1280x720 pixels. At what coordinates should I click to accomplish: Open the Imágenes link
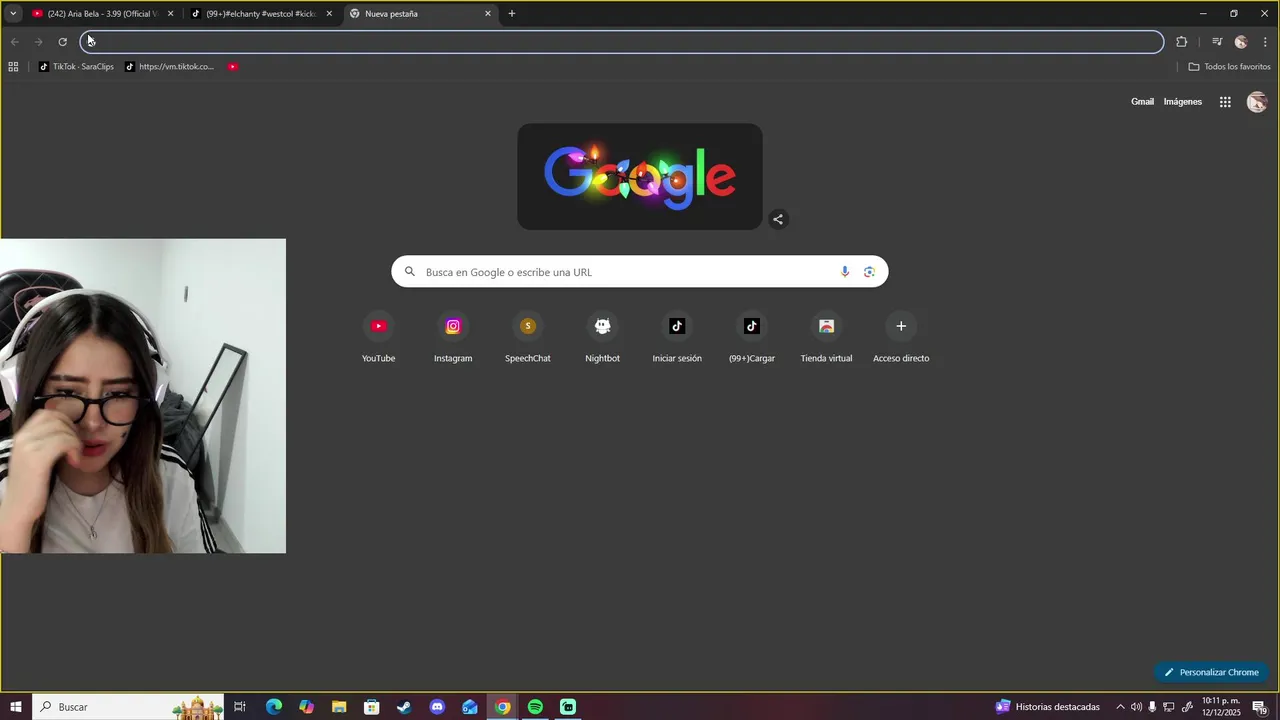tap(1183, 102)
